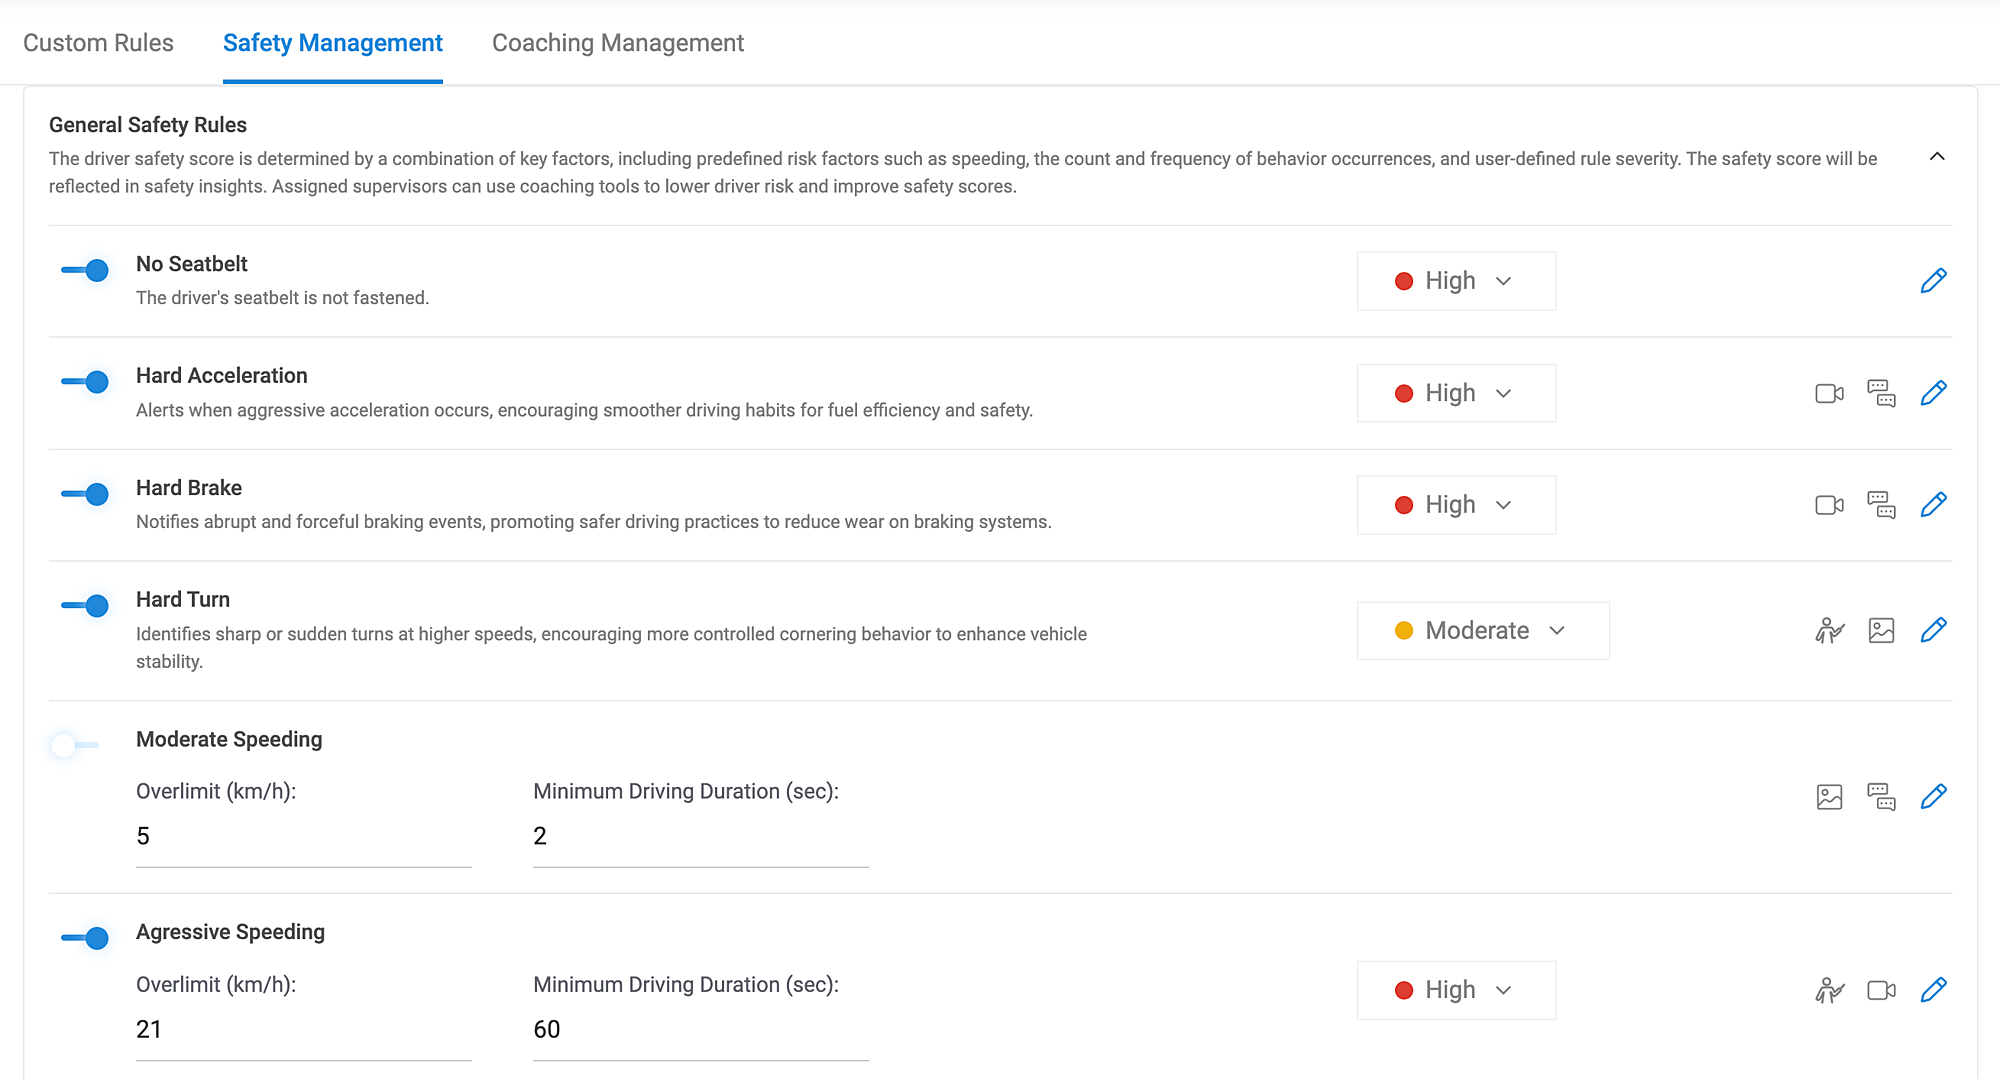Enable the Moderate Speeding toggle

coord(75,745)
